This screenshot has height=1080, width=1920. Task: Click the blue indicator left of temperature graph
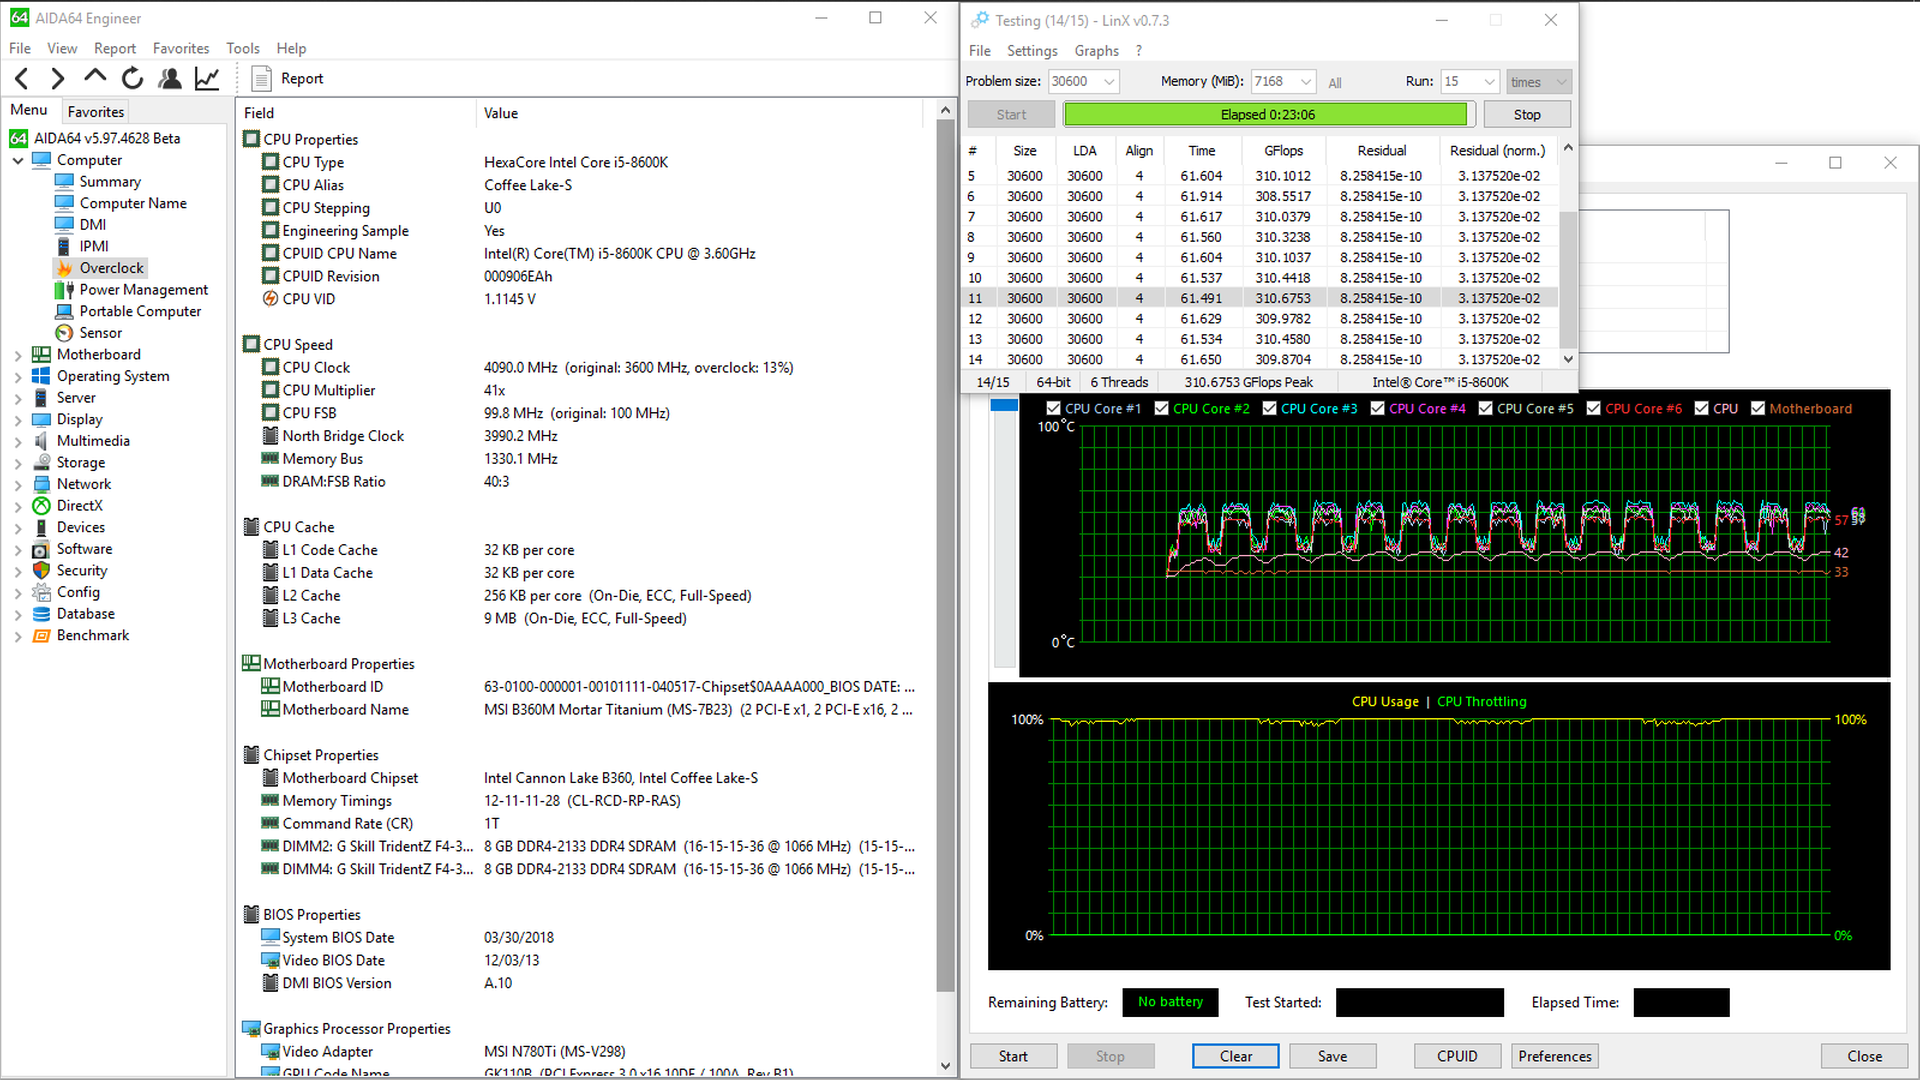[1003, 406]
